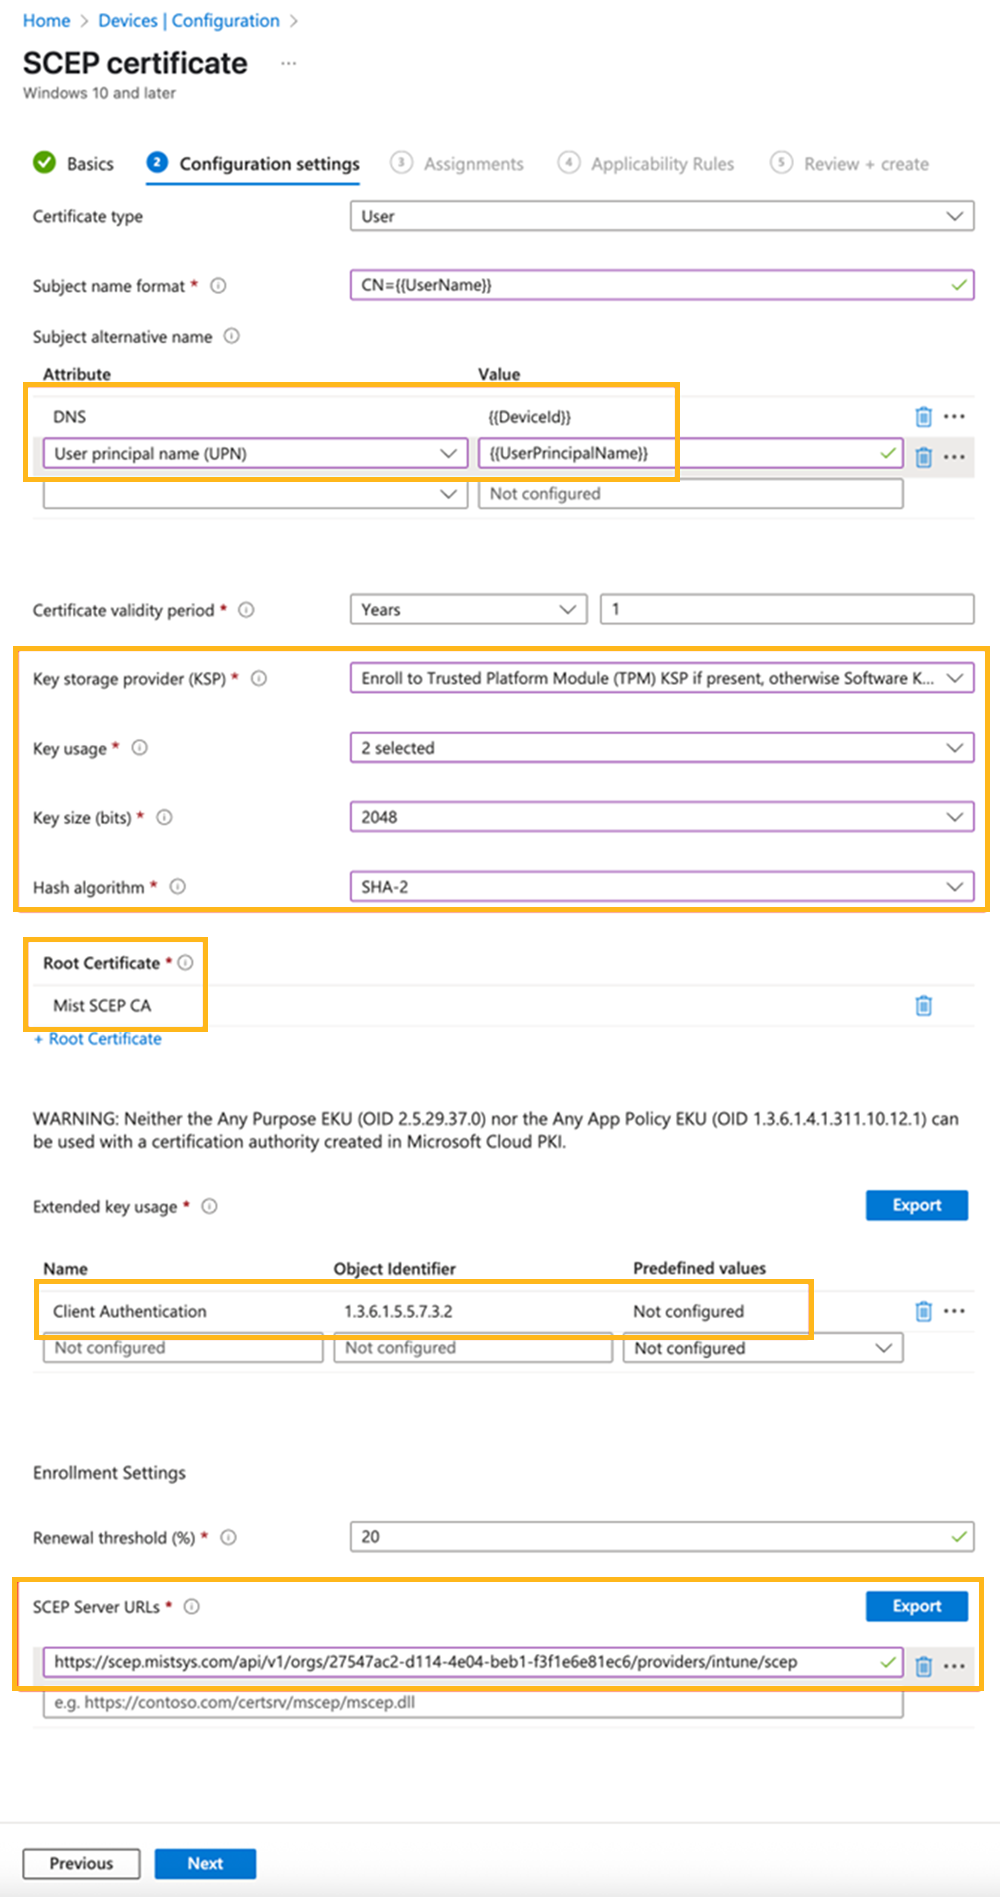Open the Hash algorithm SHA-2 dropdown

661,887
